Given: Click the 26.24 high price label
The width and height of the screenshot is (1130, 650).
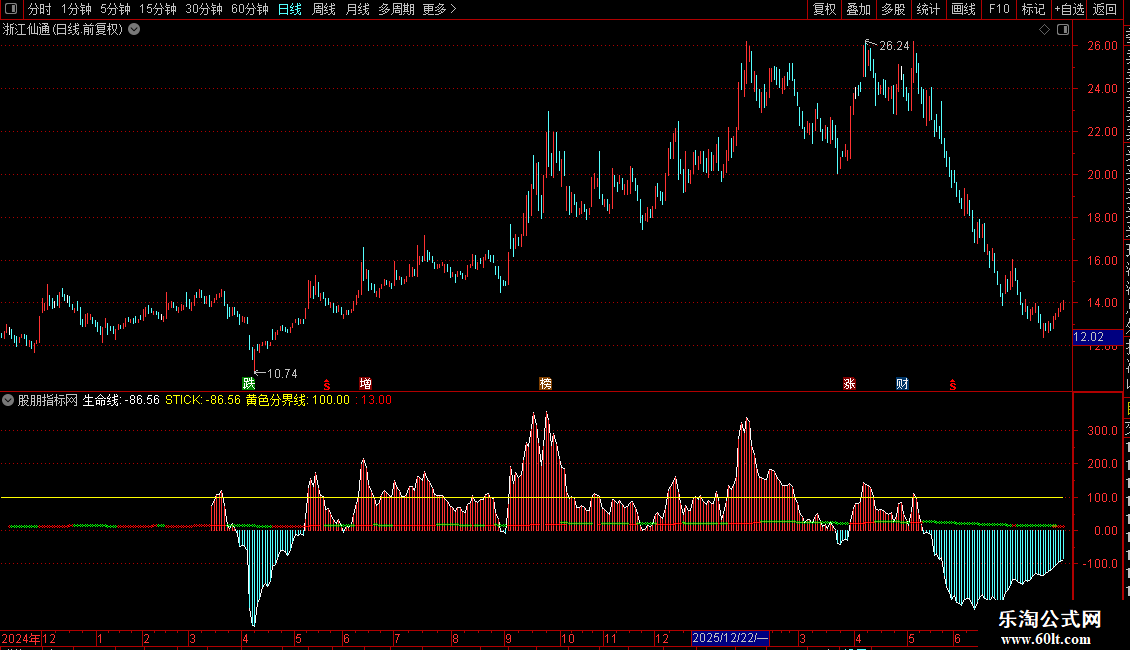Looking at the screenshot, I should click(894, 46).
